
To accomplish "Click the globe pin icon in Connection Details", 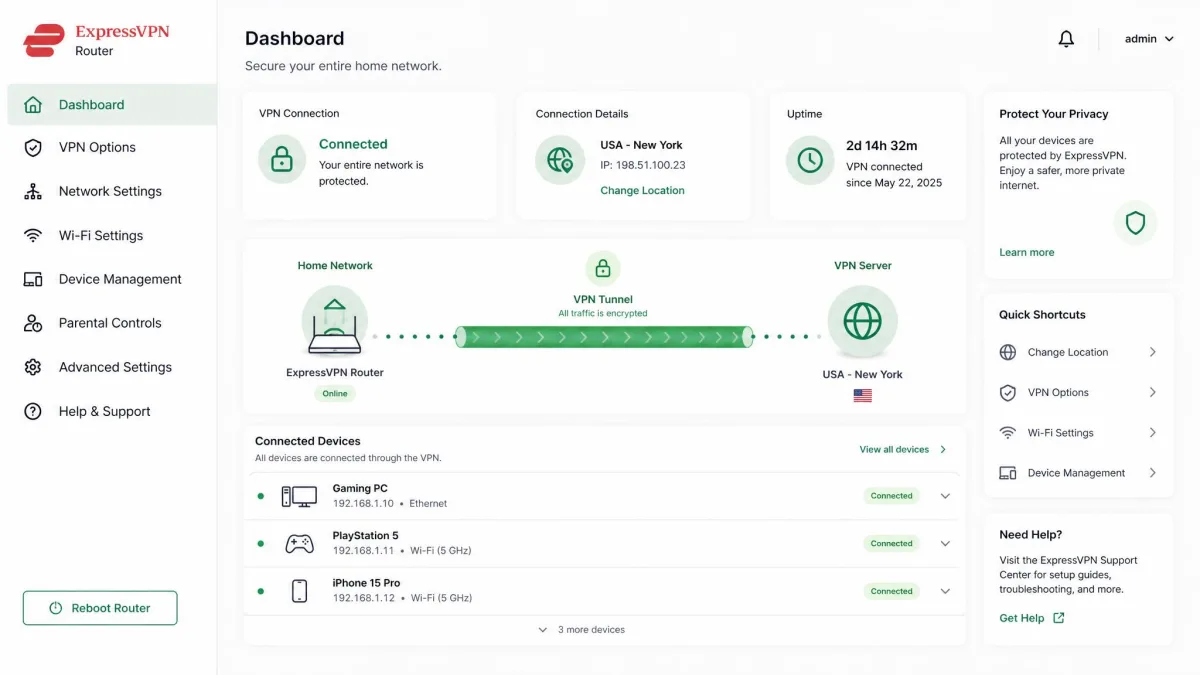I will 559,160.
